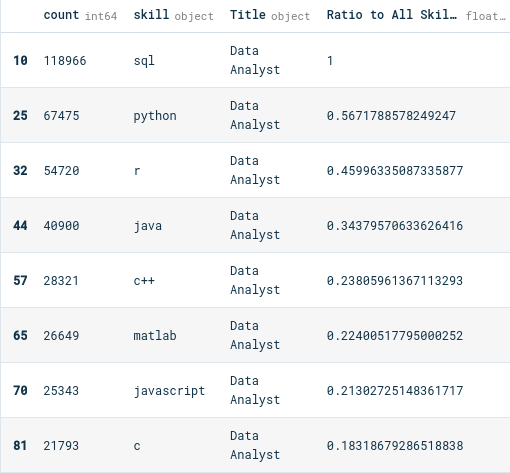Click ratio value 0.34379570633626416
This screenshot has width=510, height=473.
coord(395,226)
